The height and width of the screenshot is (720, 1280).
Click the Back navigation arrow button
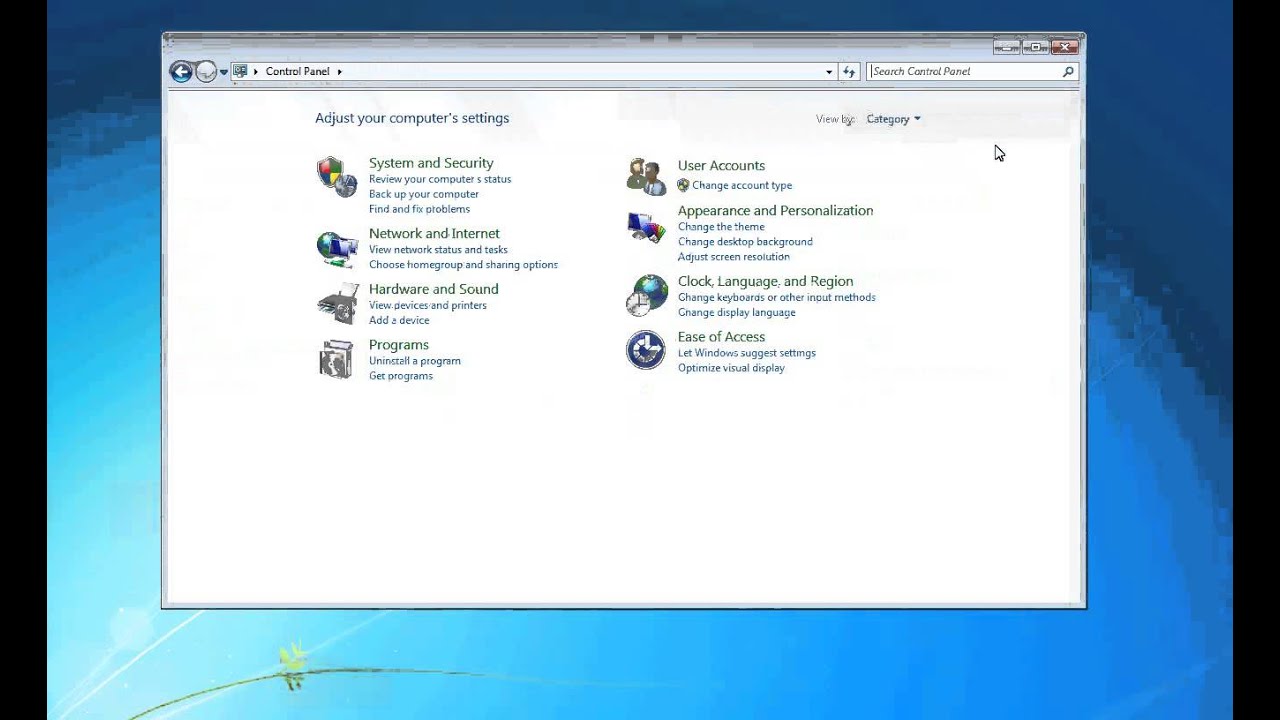click(x=181, y=71)
